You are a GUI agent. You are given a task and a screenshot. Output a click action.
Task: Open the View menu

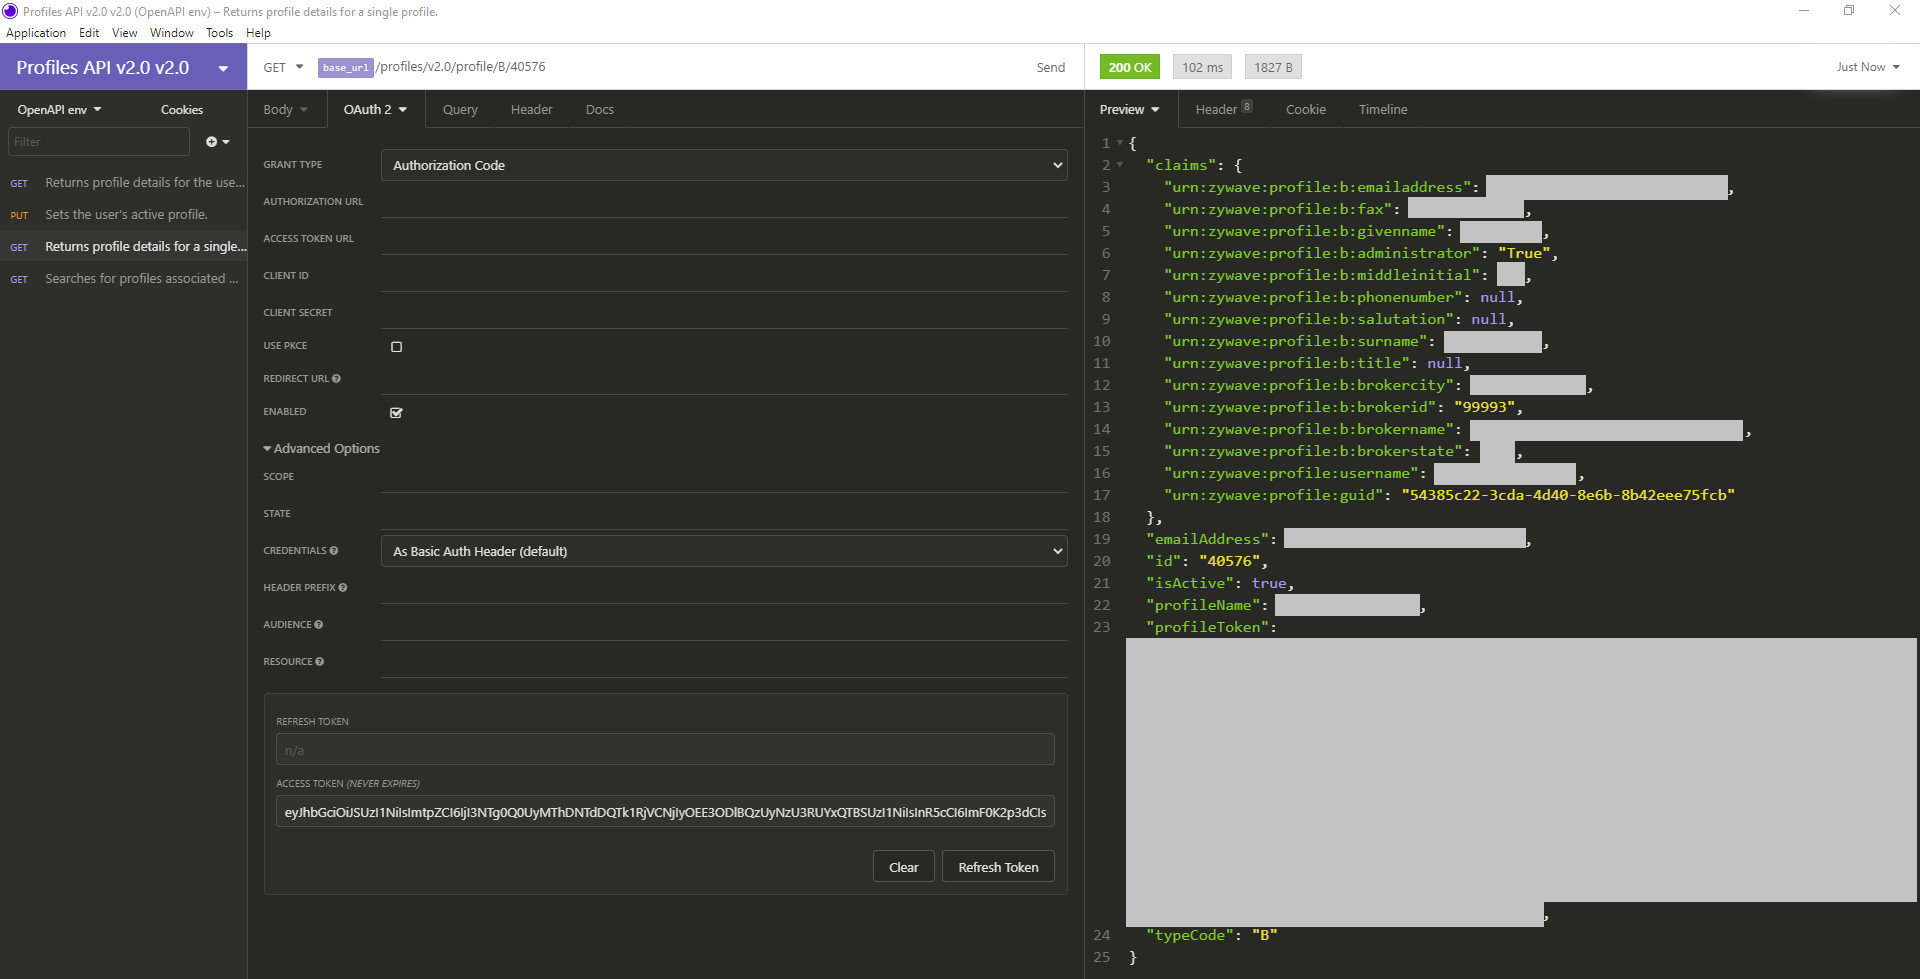125,33
